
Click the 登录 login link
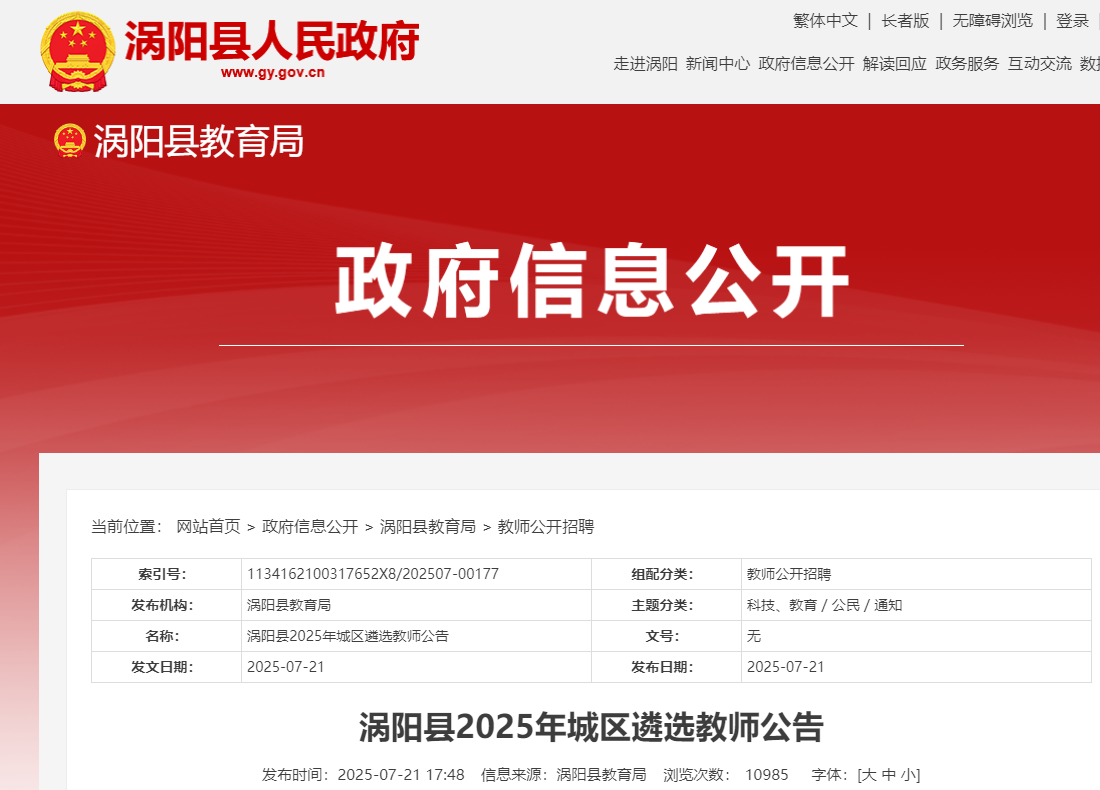tap(1073, 21)
